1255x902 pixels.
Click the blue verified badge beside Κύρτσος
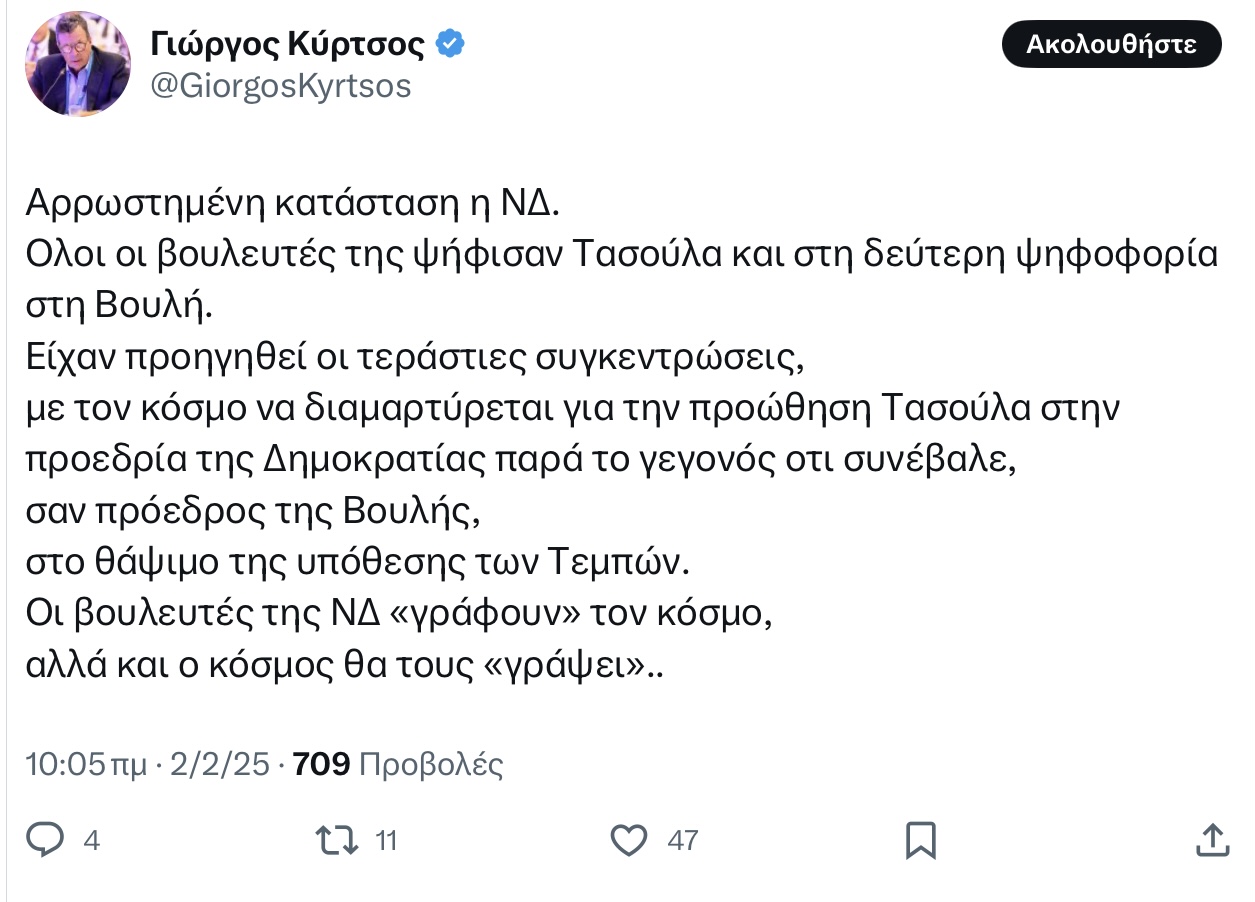click(x=450, y=43)
